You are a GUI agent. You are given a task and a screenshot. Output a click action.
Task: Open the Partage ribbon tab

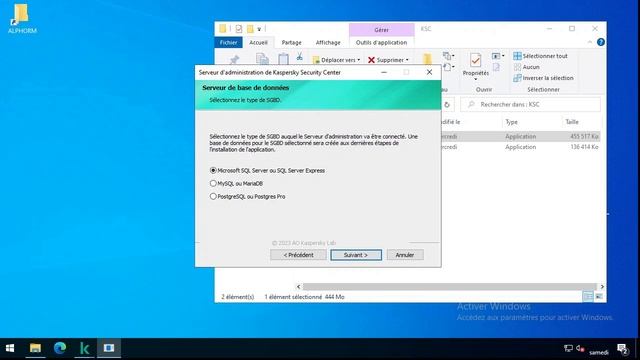point(291,42)
